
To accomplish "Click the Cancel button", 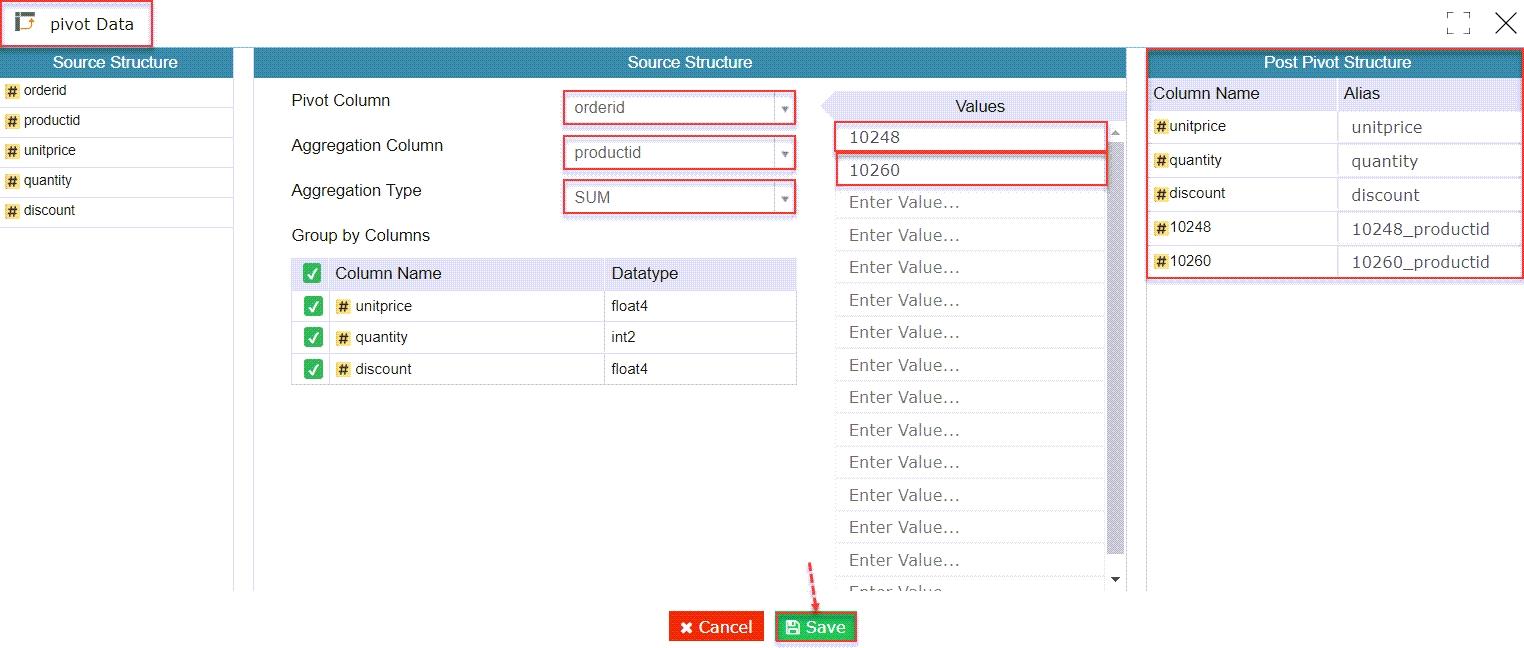I will [x=715, y=626].
